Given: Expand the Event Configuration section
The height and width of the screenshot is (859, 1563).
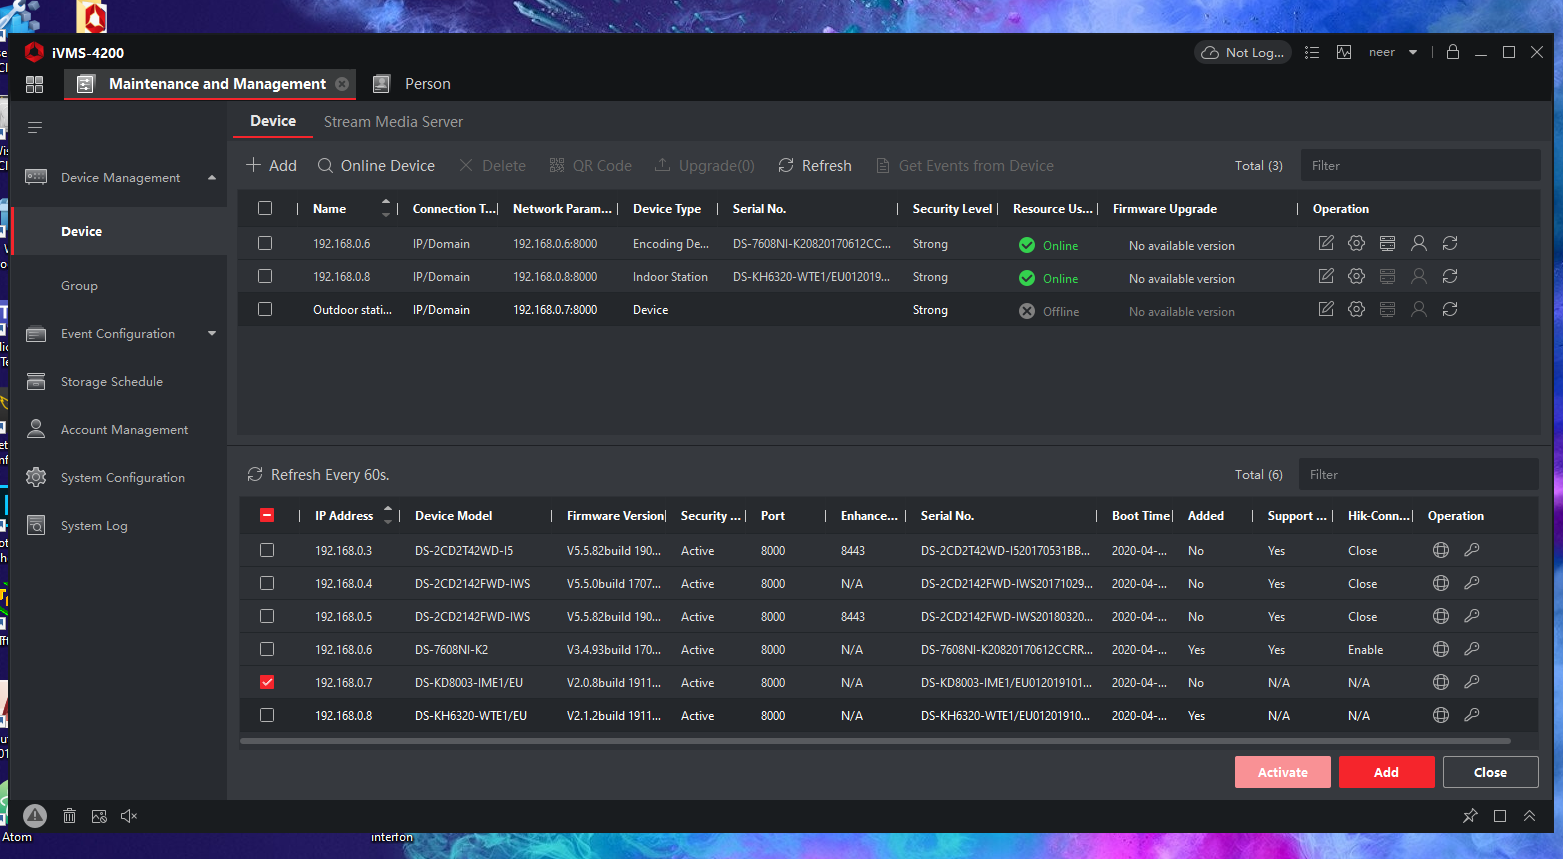Looking at the screenshot, I should click(x=211, y=333).
